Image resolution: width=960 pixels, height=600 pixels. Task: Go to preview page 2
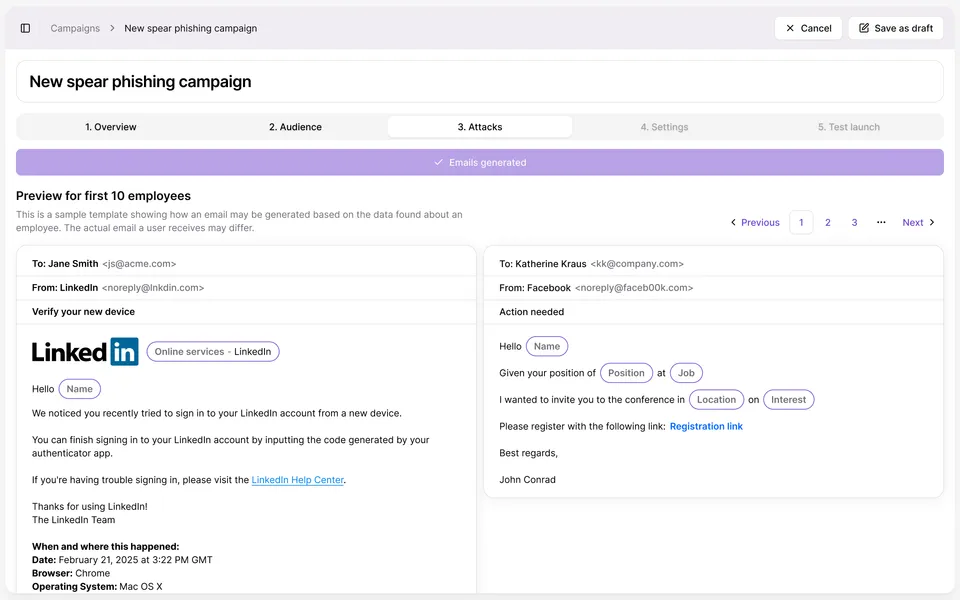tap(828, 222)
